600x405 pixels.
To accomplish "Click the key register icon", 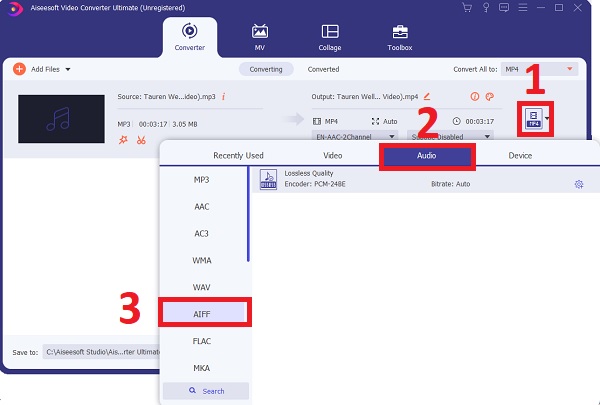I will (x=486, y=8).
